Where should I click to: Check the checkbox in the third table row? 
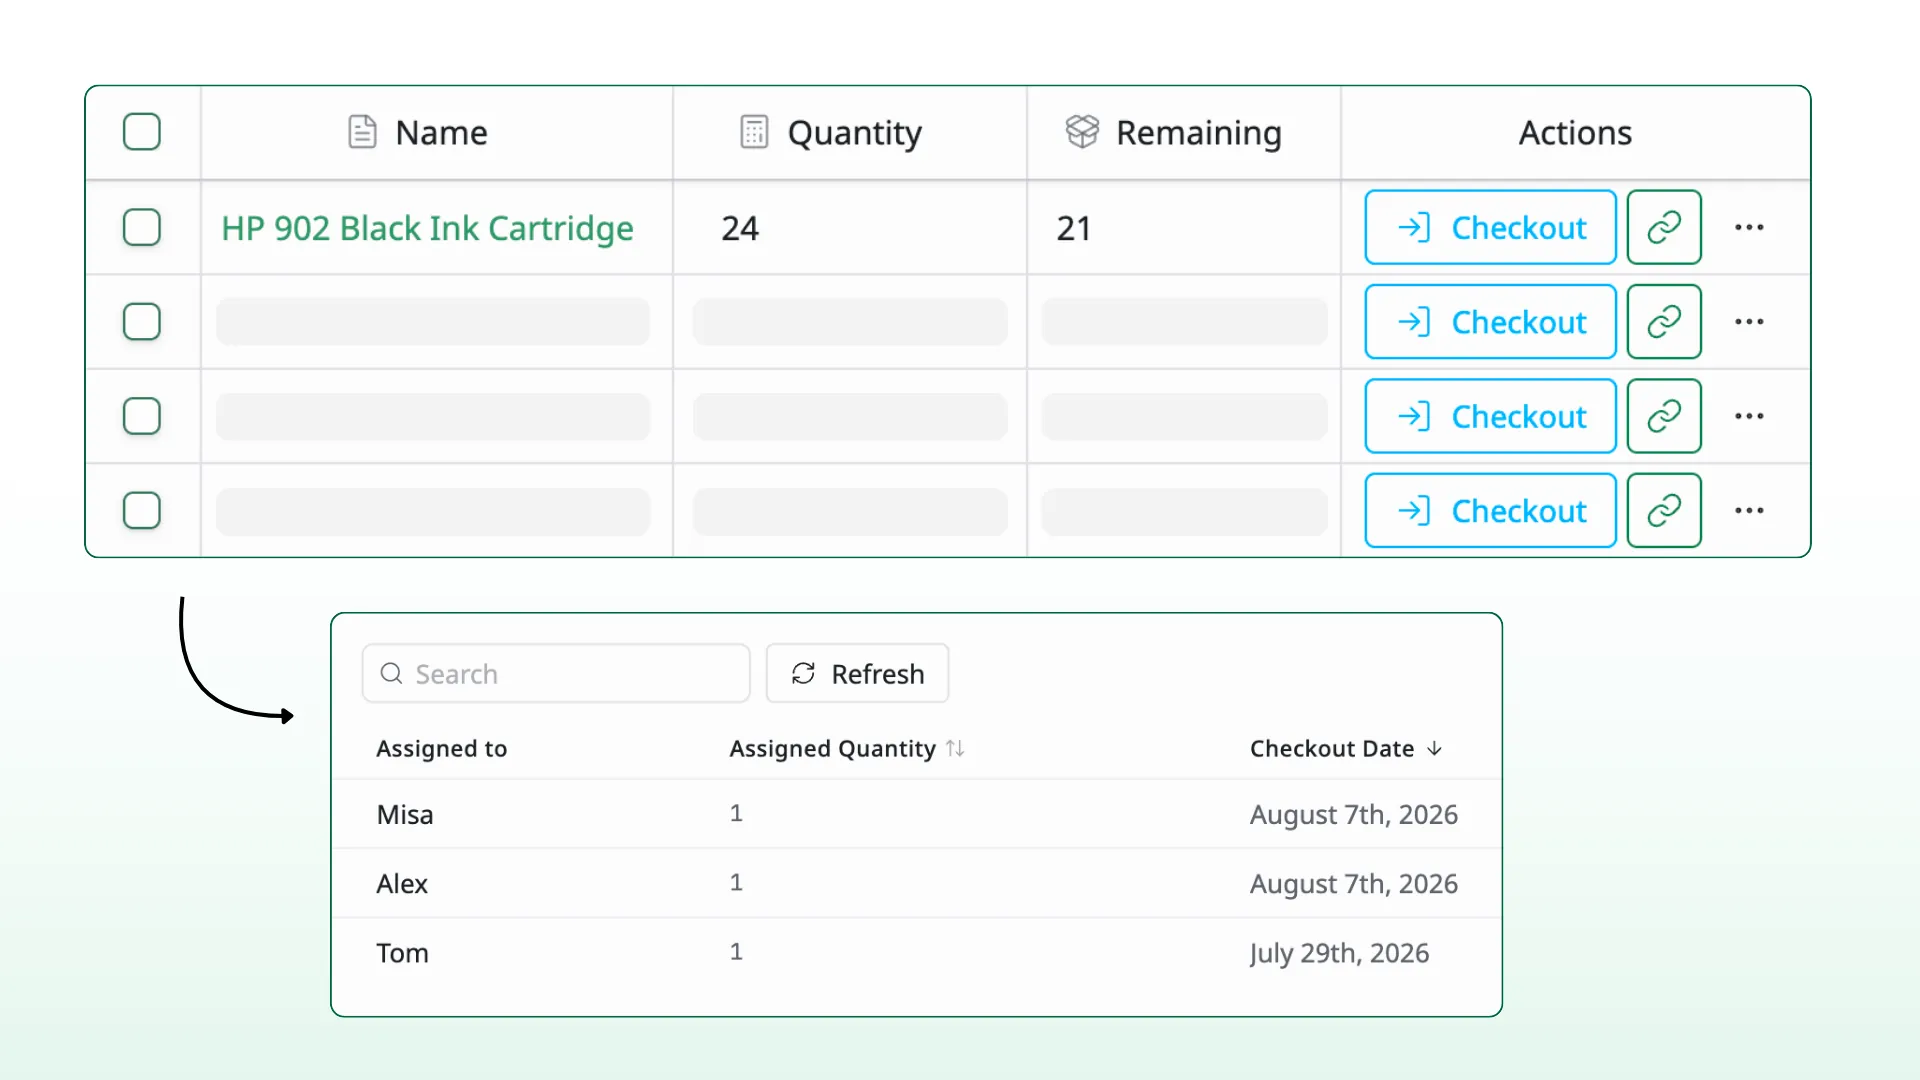tap(142, 416)
